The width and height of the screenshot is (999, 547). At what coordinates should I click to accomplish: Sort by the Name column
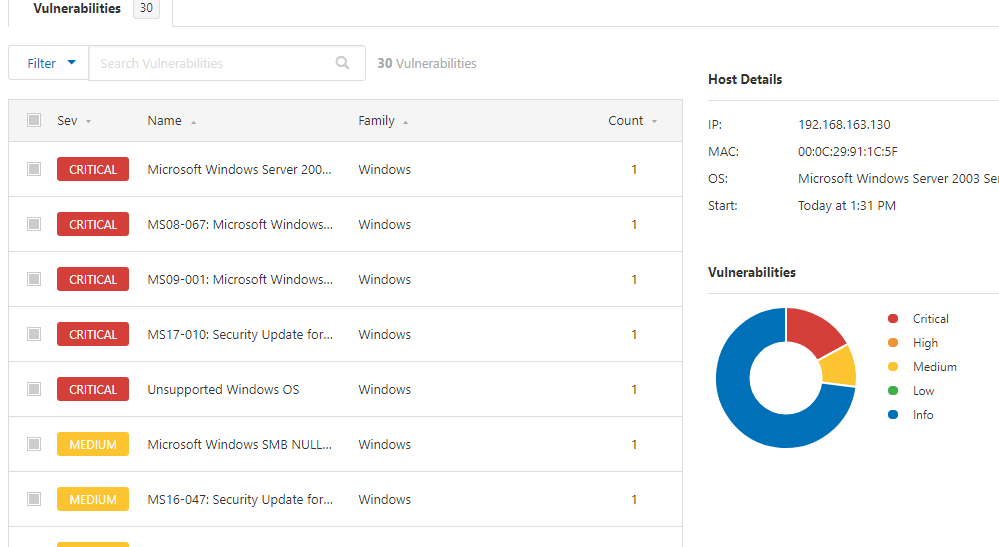point(171,120)
